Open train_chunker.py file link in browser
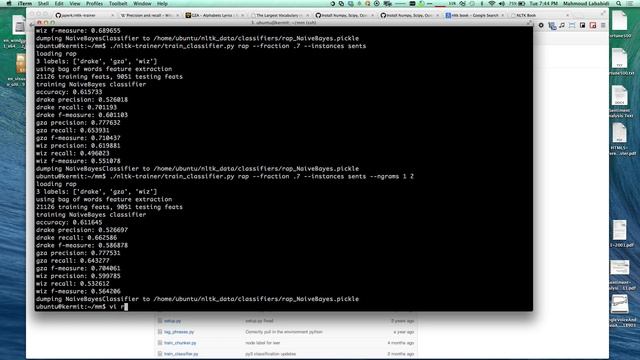 [x=180, y=343]
